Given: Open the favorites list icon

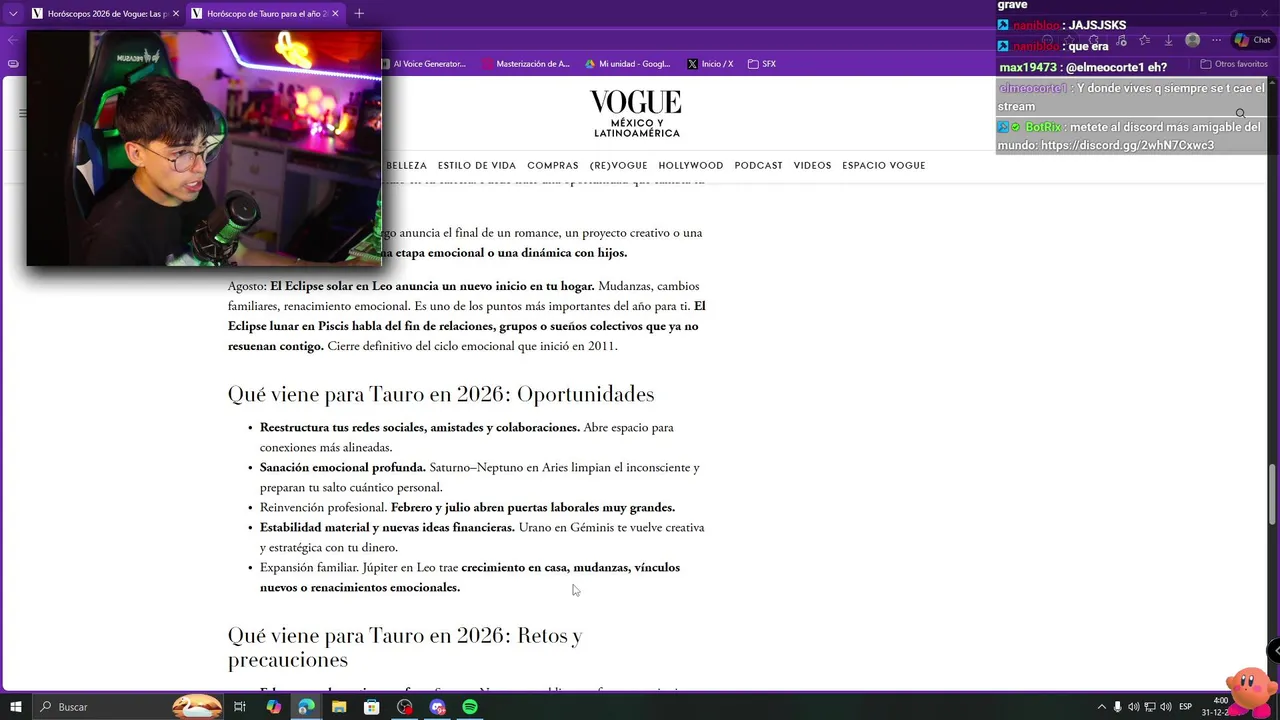Looking at the screenshot, I should 1144,40.
